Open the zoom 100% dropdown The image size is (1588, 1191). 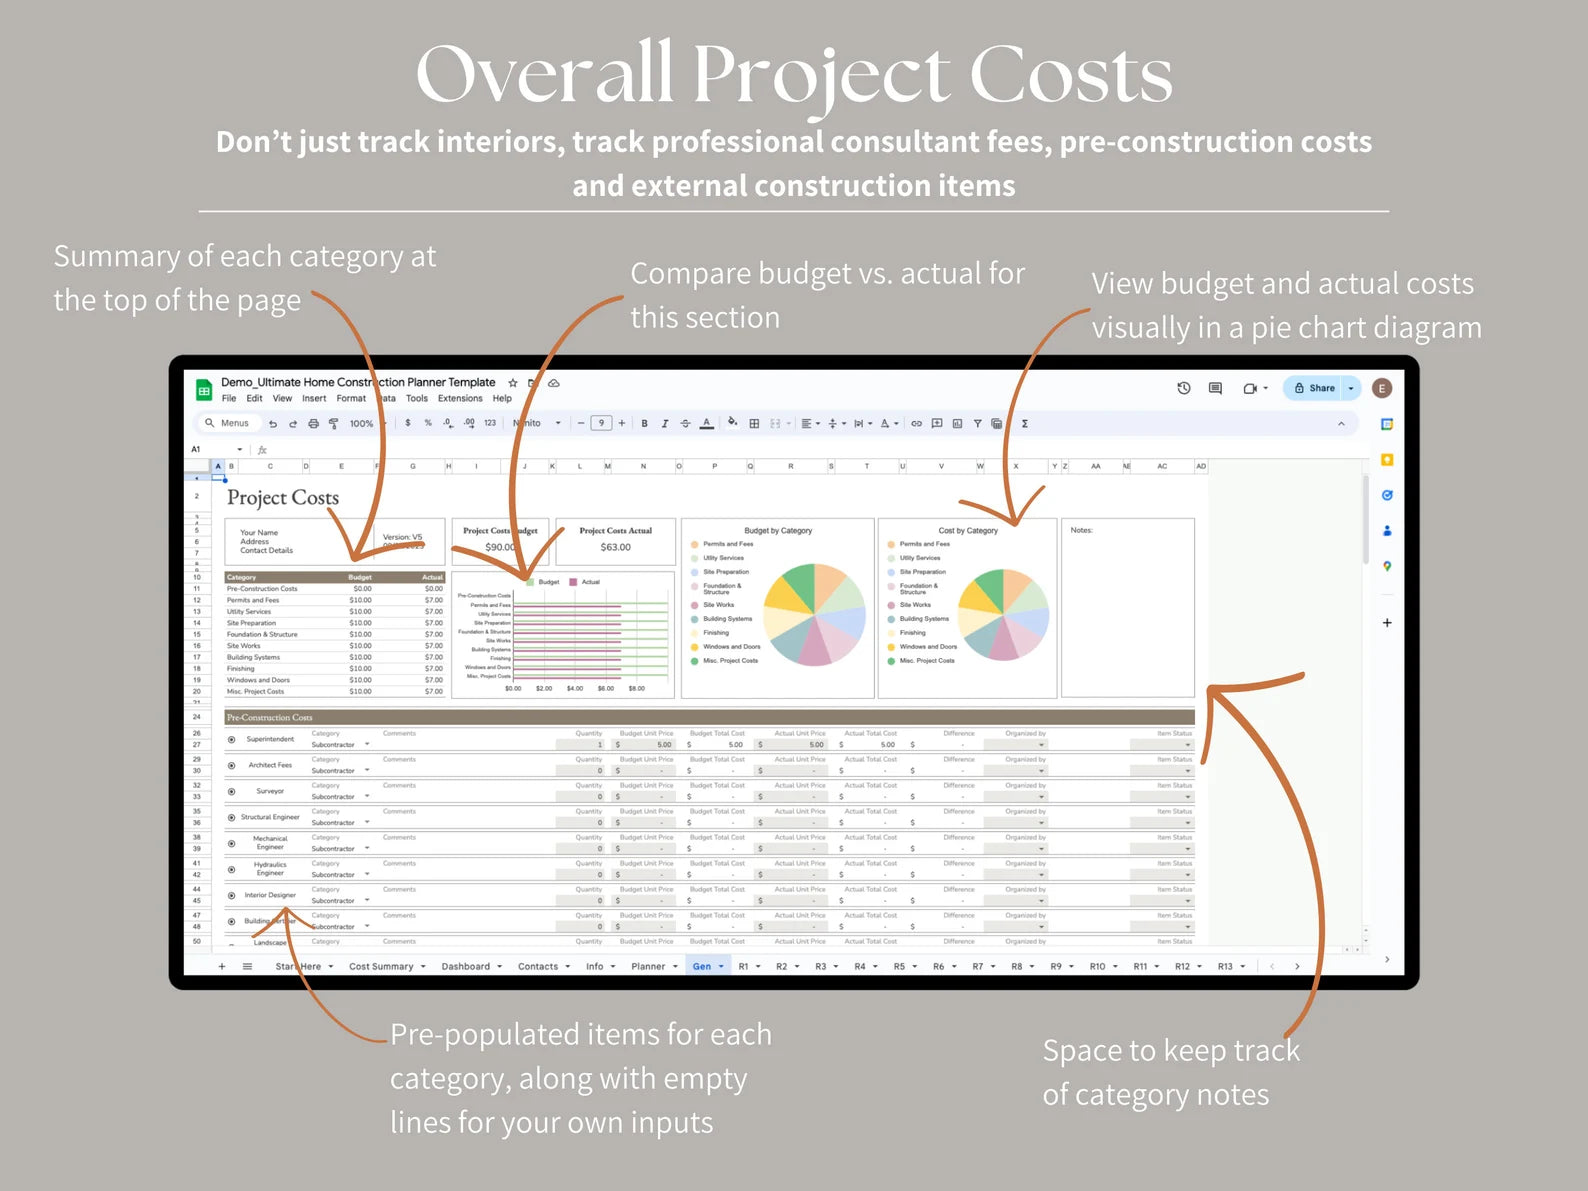366,424
